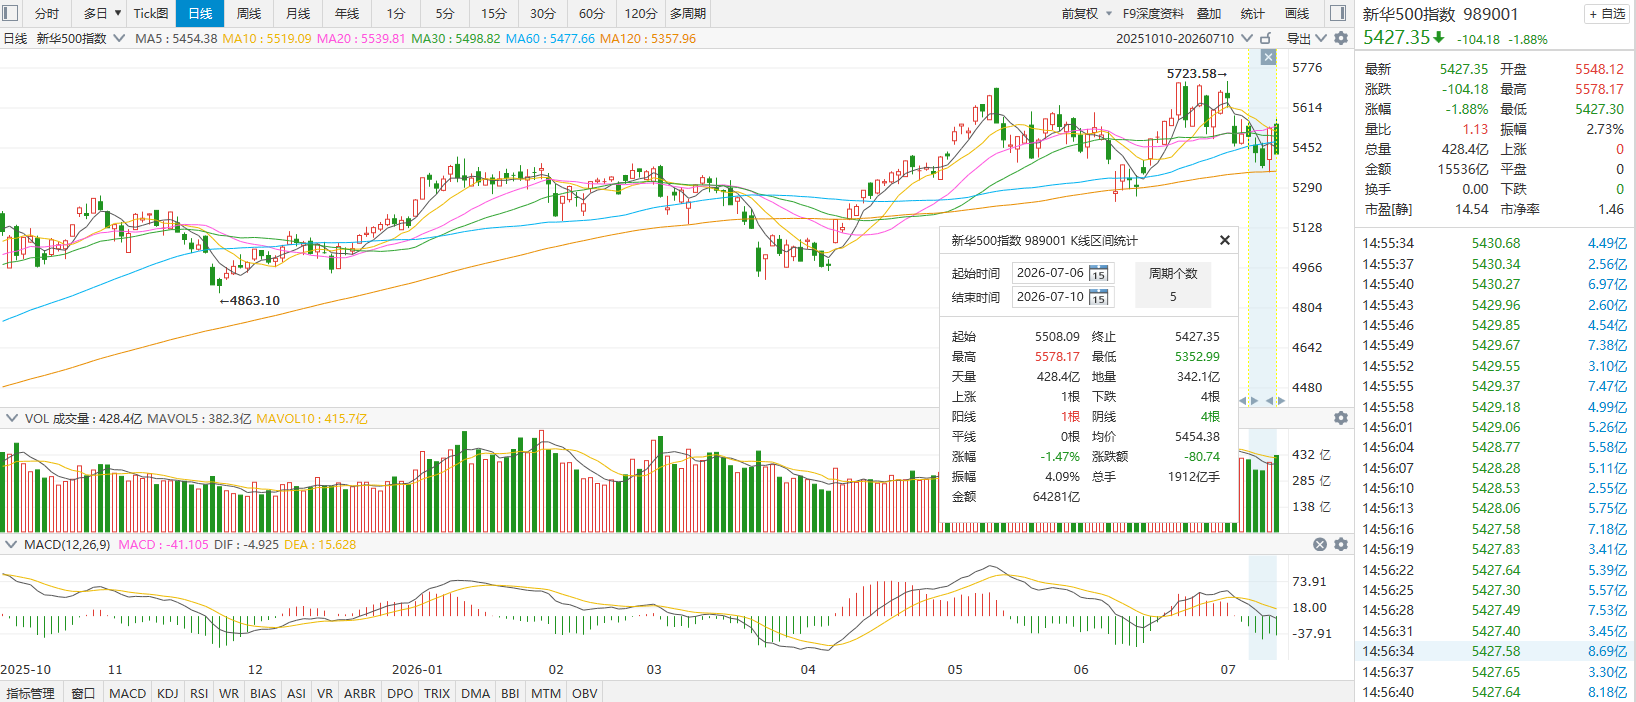Remove the MACD indicator panel
Screen dimensions: 1636x702
tap(1320, 544)
